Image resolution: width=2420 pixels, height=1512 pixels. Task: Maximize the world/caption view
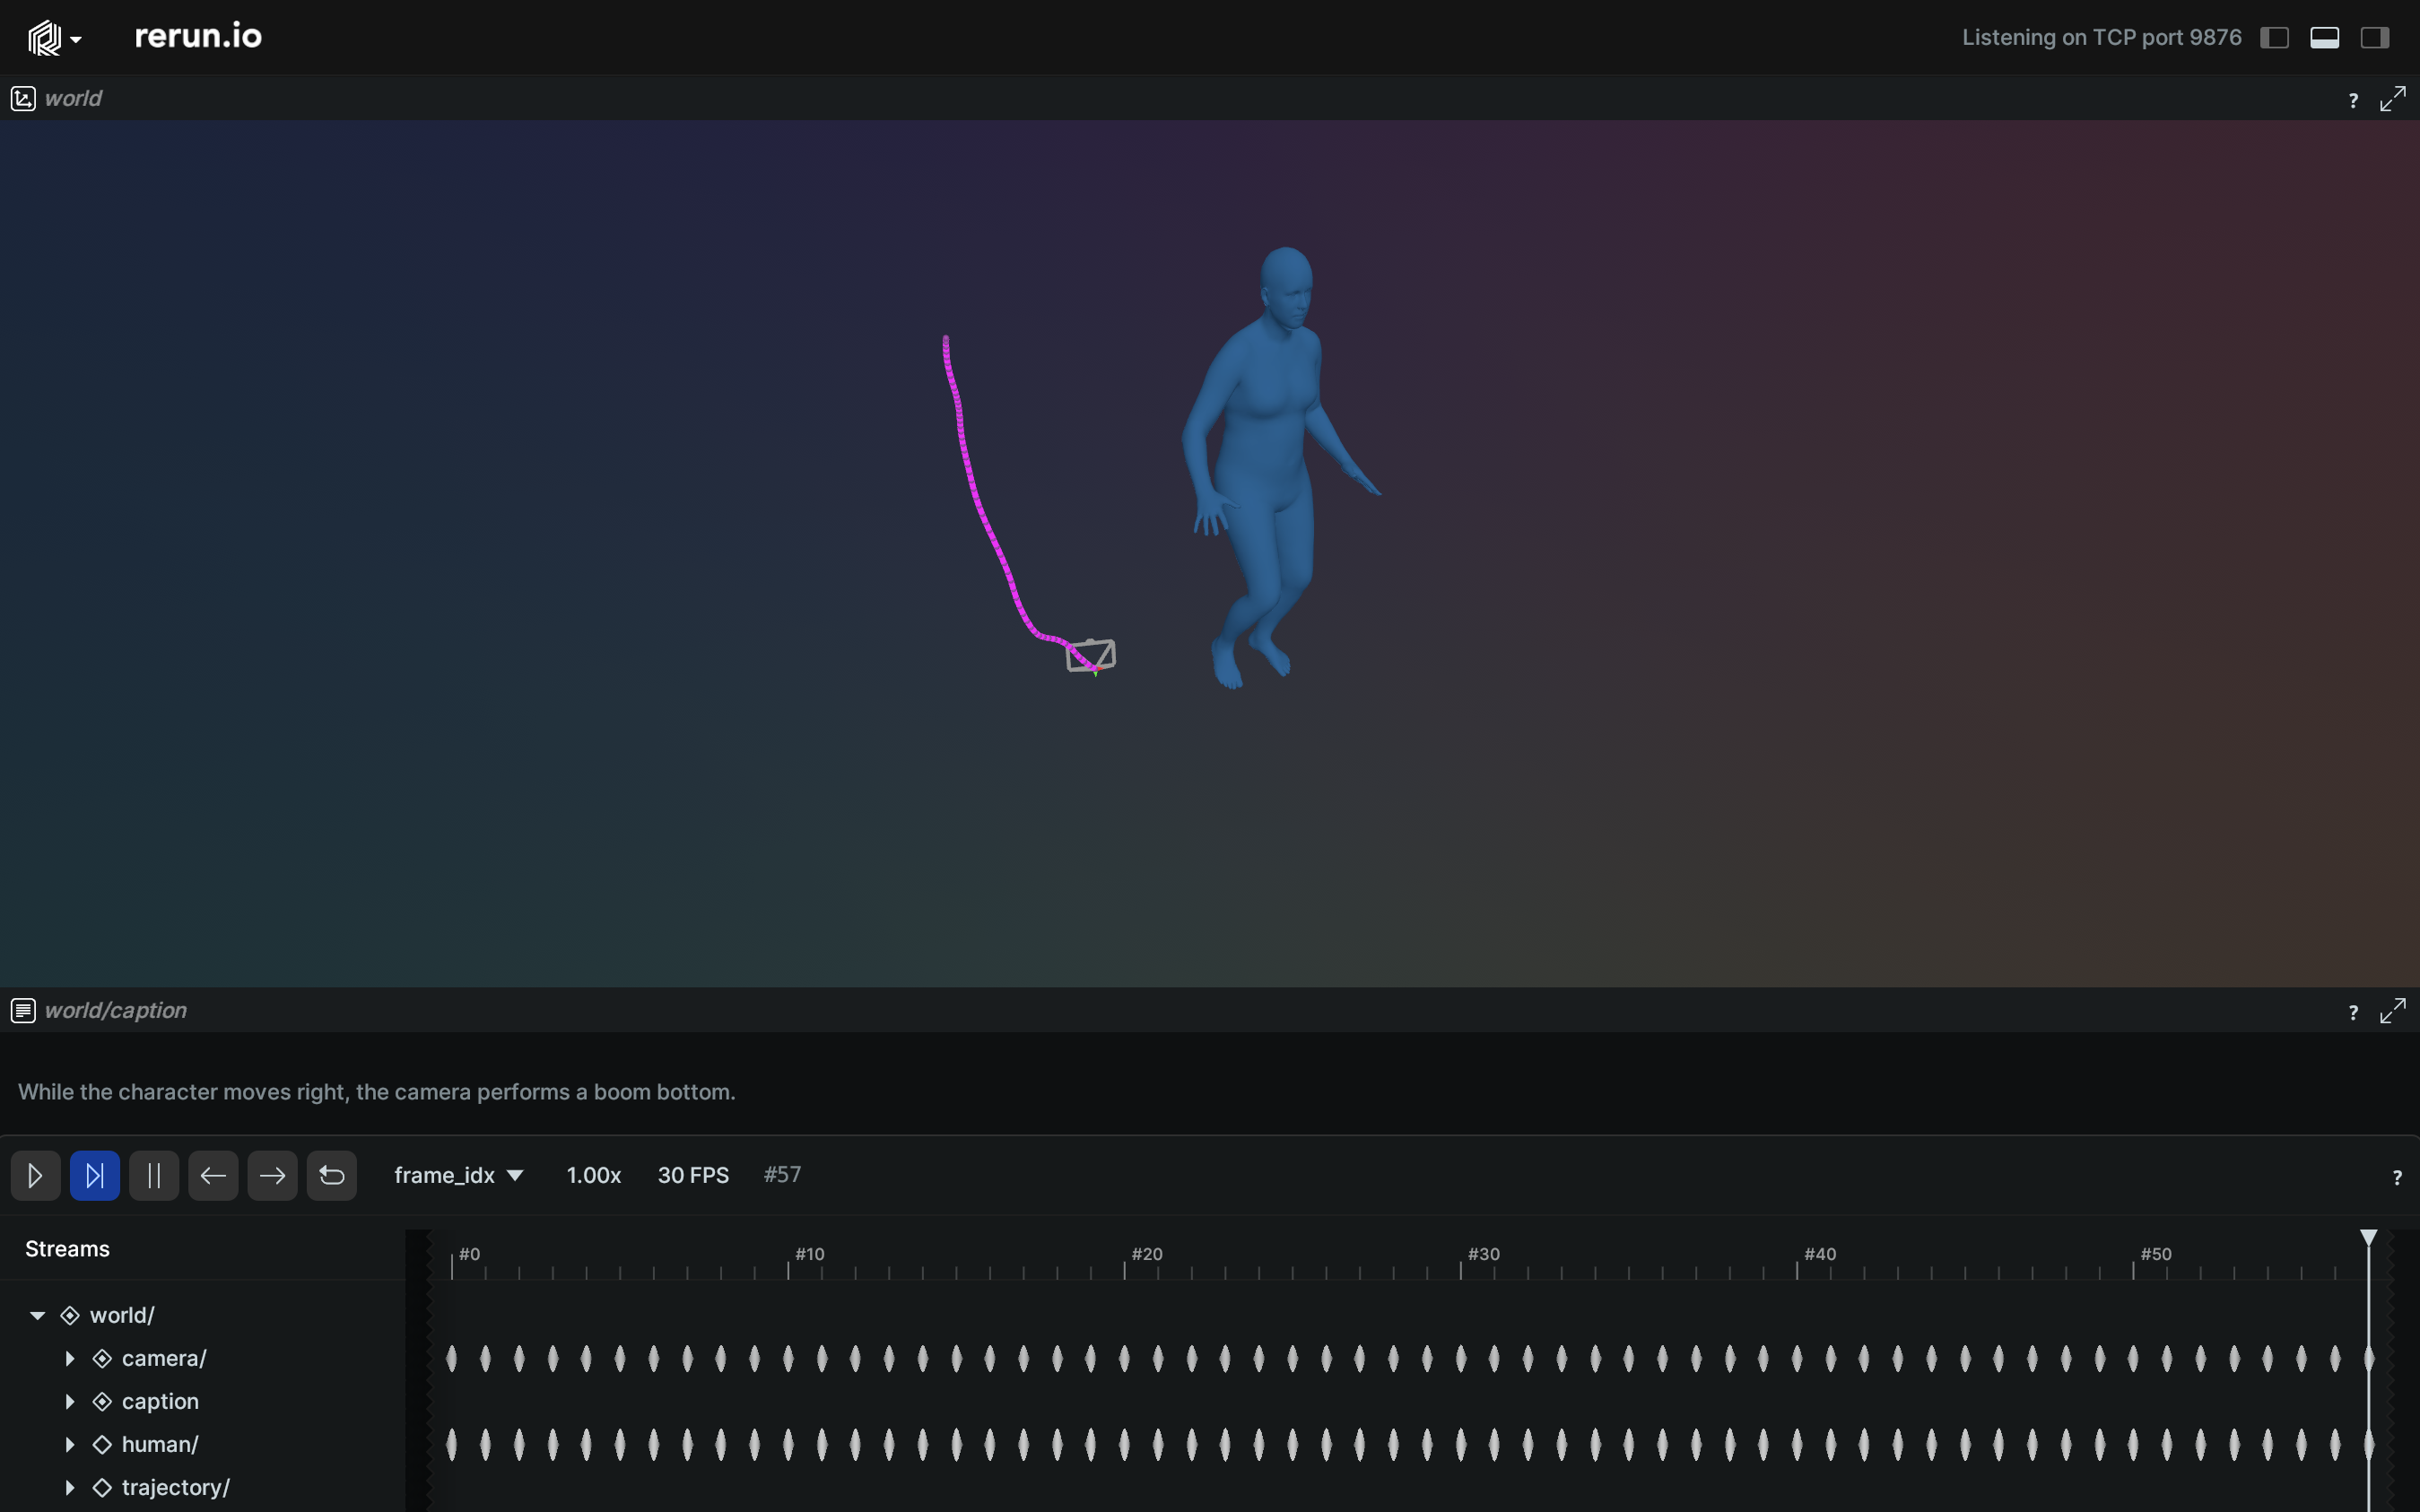[x=2392, y=1011]
